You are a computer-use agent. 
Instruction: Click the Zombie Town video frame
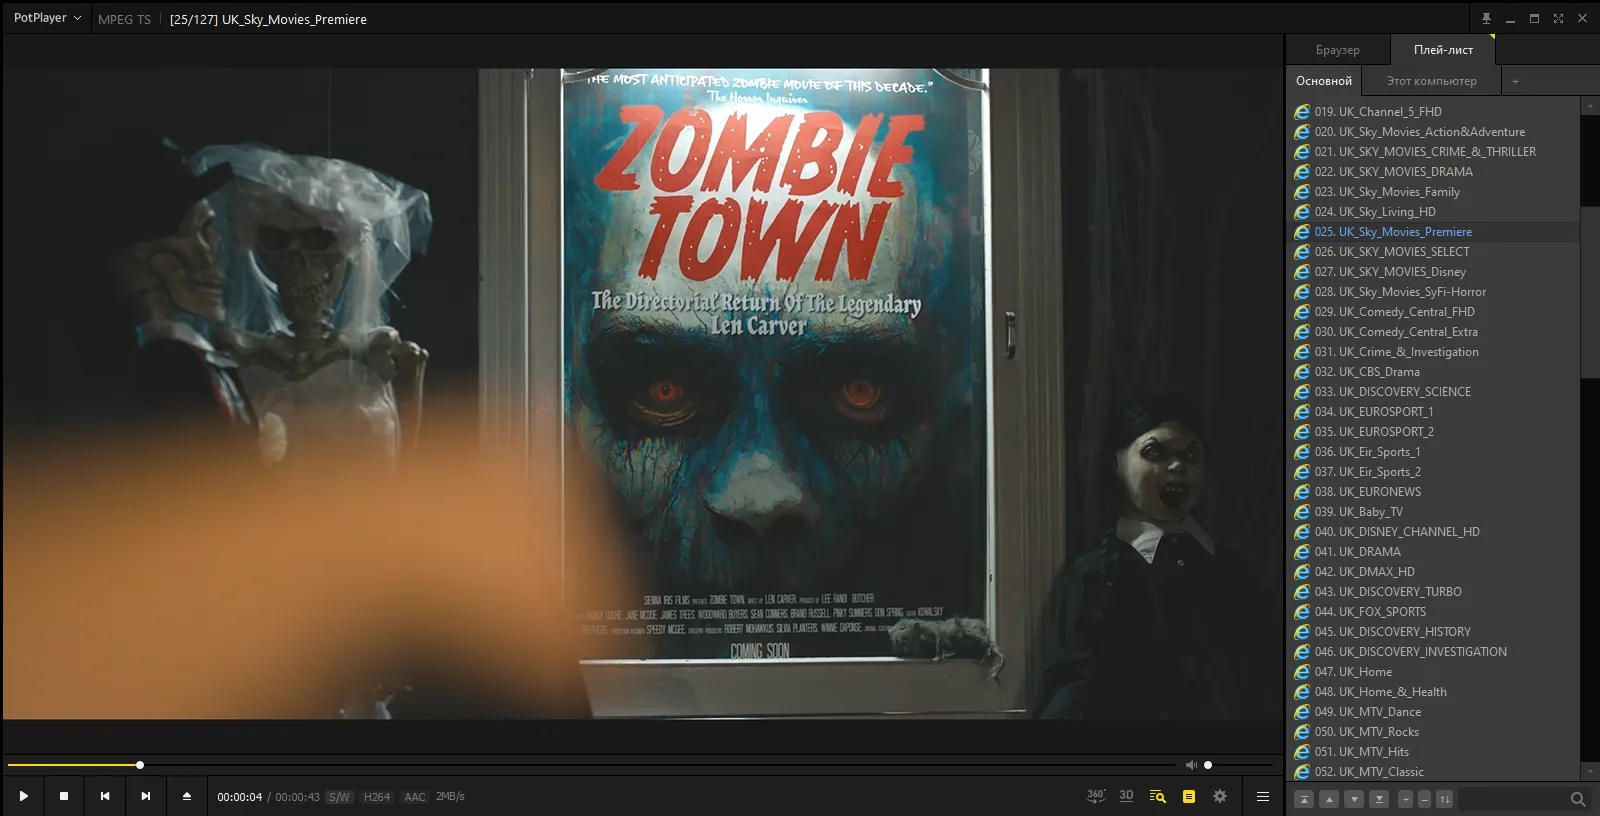tap(643, 393)
